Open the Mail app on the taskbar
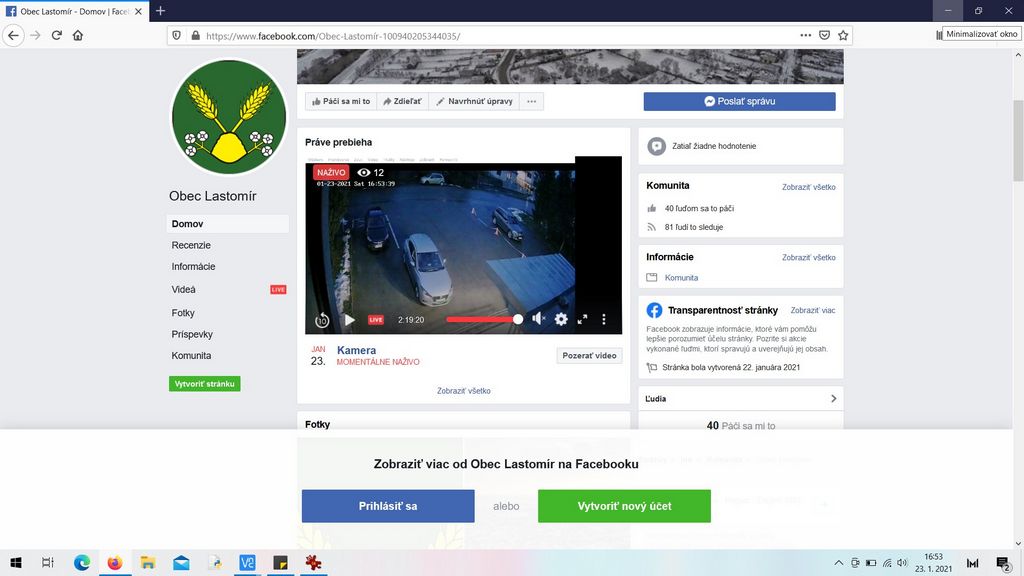 182,562
